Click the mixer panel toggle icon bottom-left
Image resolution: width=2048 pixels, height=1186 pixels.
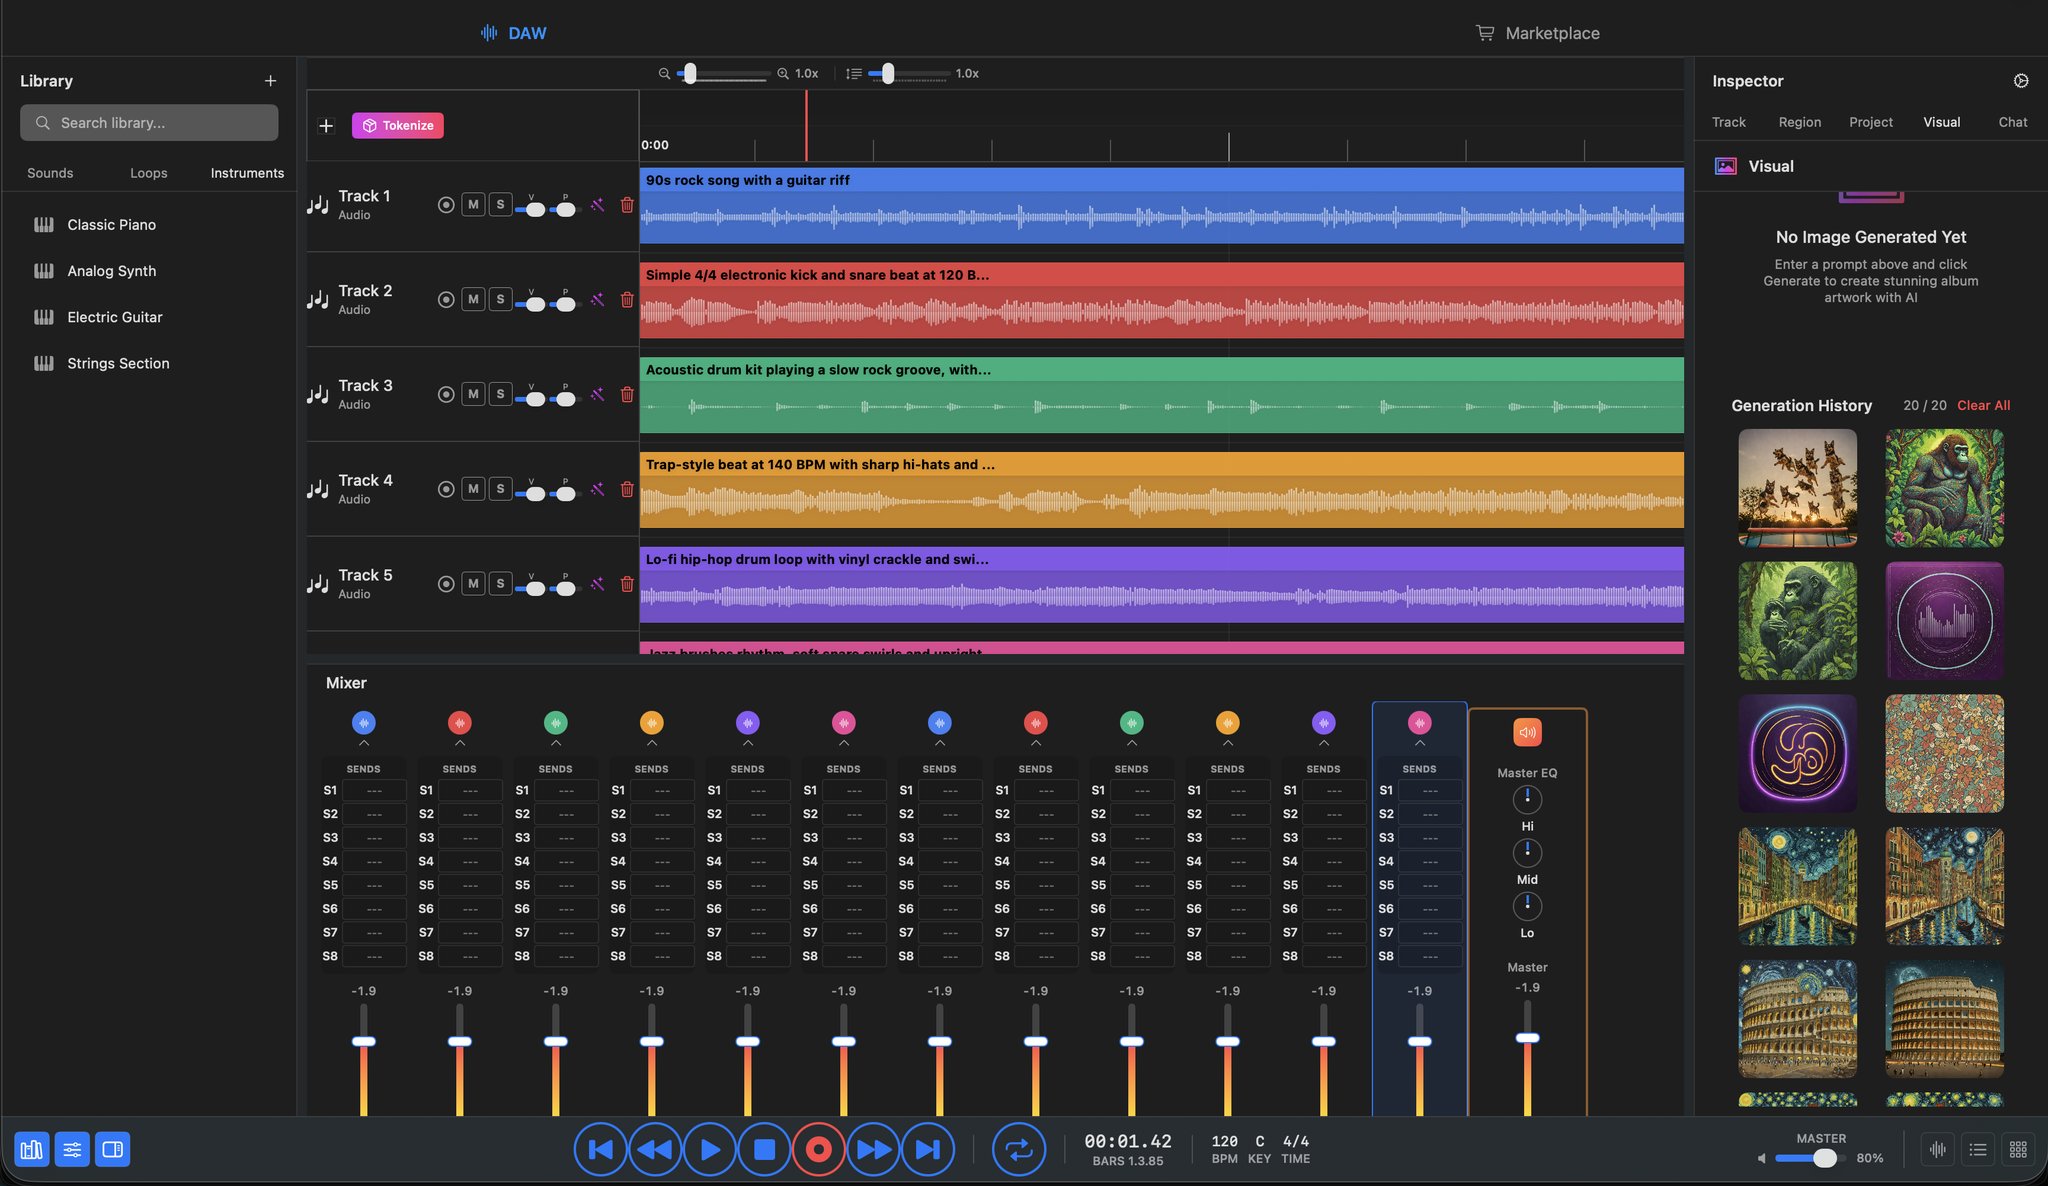72,1150
